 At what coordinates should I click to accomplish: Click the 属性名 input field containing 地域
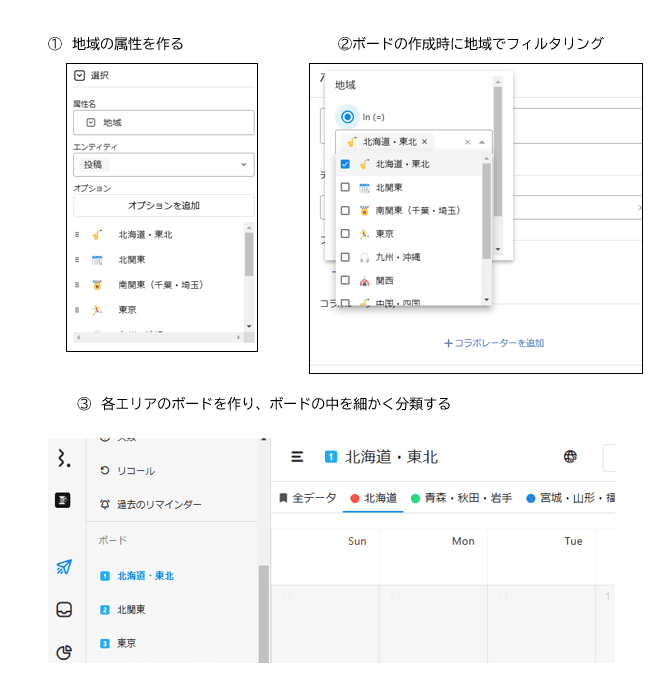point(163,122)
